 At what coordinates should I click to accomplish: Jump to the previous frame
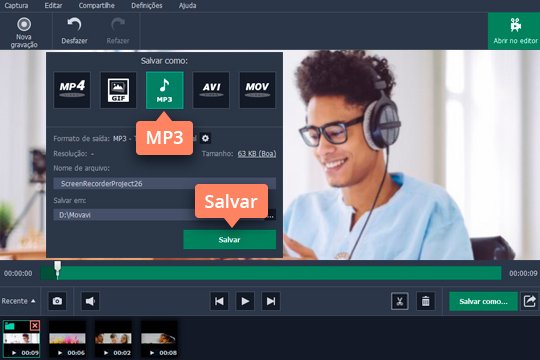(x=219, y=301)
